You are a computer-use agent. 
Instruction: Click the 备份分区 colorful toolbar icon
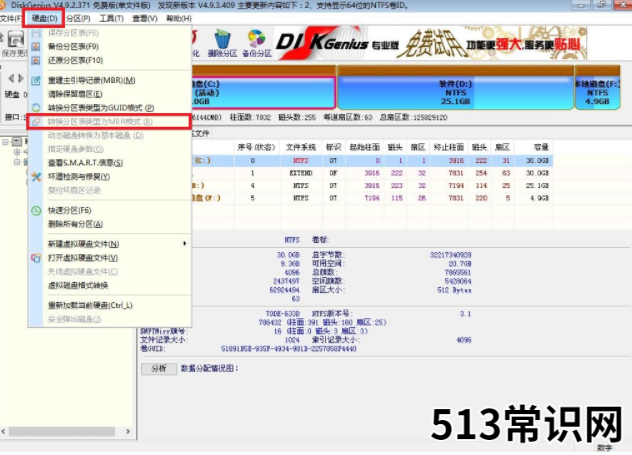[257, 43]
